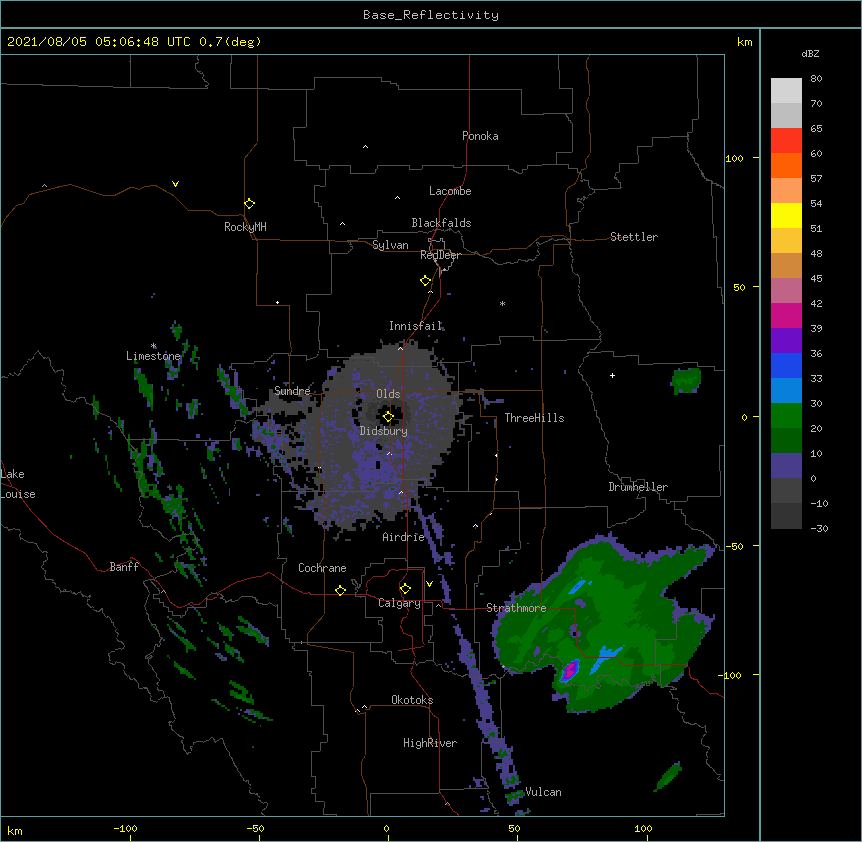862x842 pixels.
Task: Click the Vulcan city label
Action: pyautogui.click(x=543, y=792)
